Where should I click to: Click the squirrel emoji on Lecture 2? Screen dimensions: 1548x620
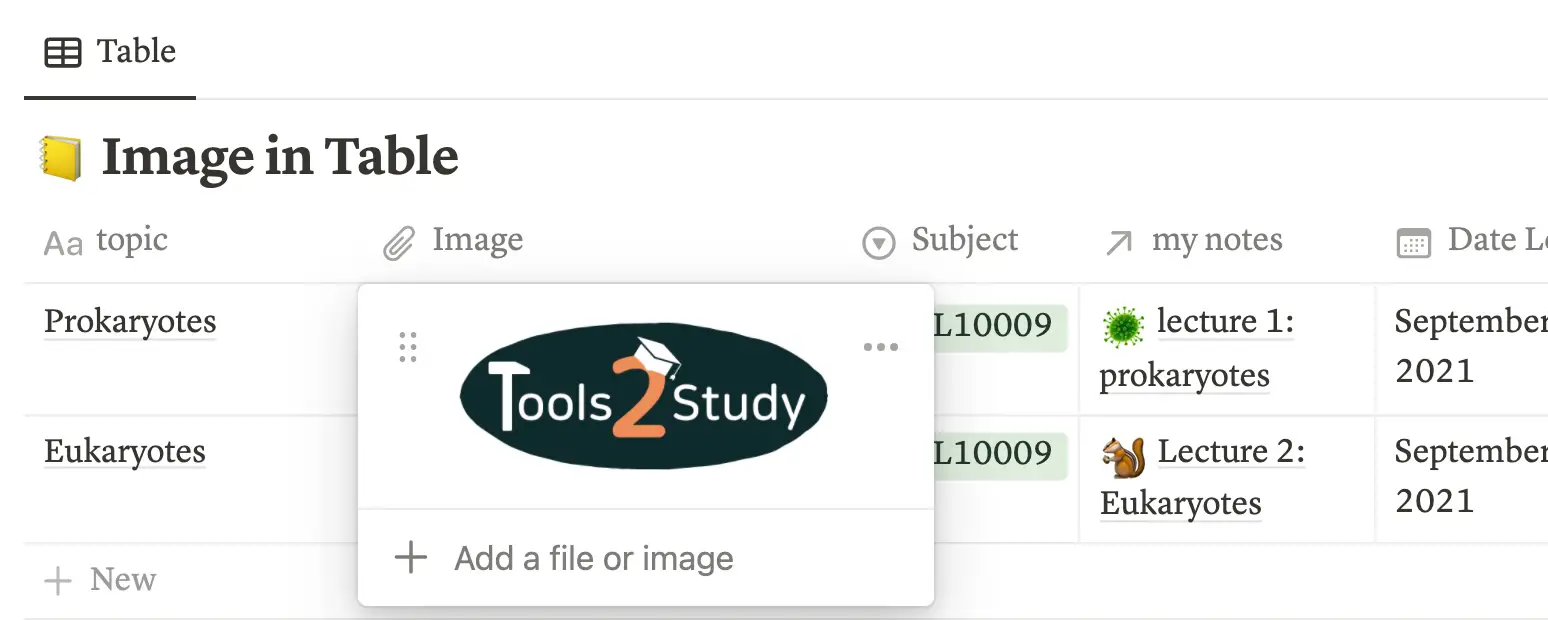pyautogui.click(x=1124, y=452)
